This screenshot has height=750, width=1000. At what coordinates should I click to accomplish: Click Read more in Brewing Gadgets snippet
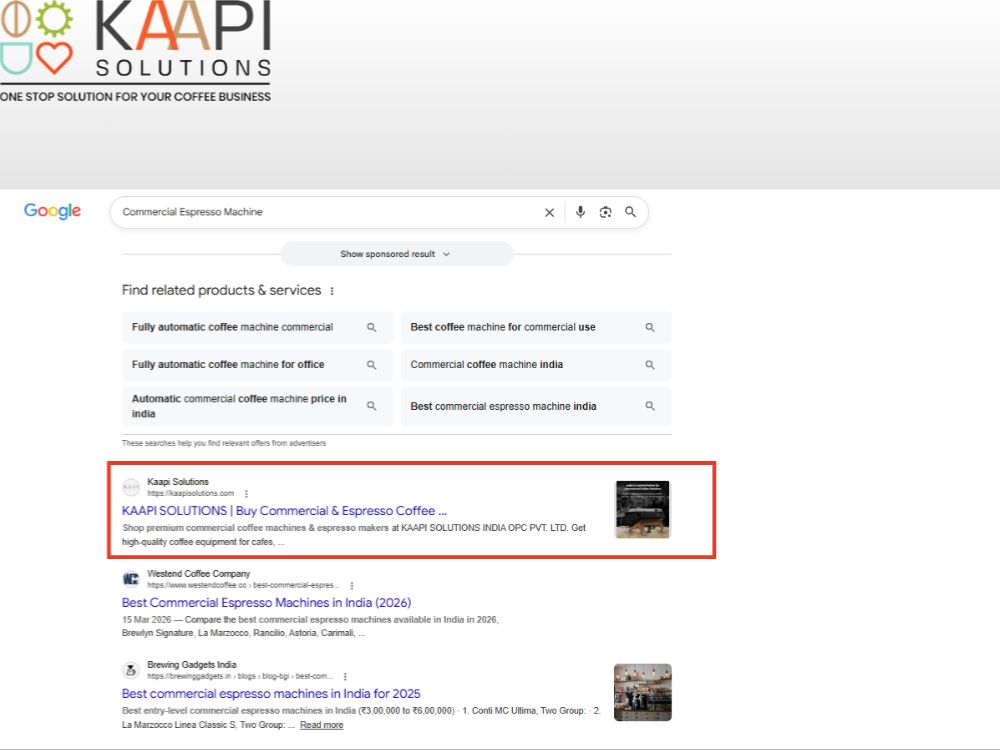pos(321,725)
